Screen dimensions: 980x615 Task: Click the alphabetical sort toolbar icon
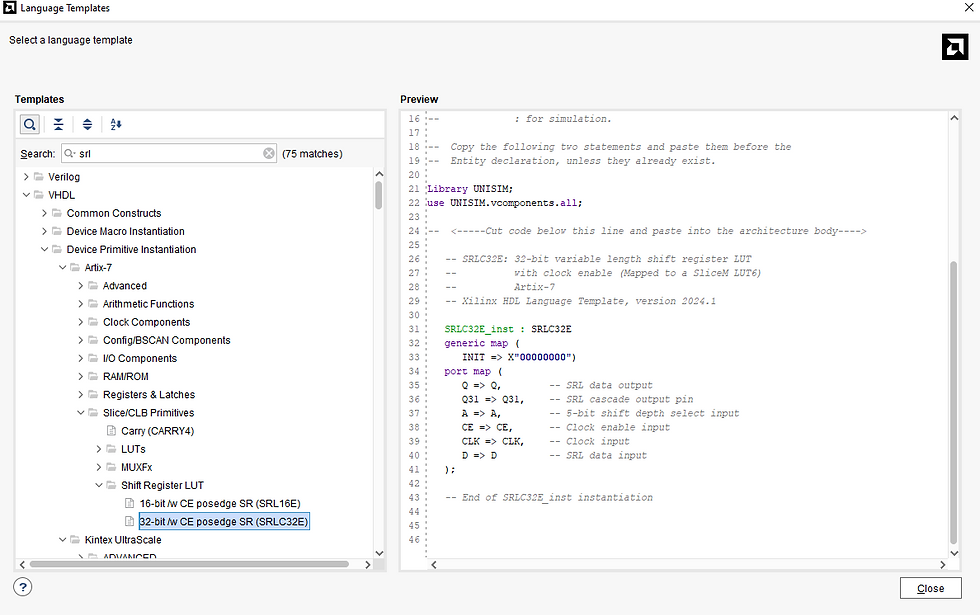(x=116, y=124)
